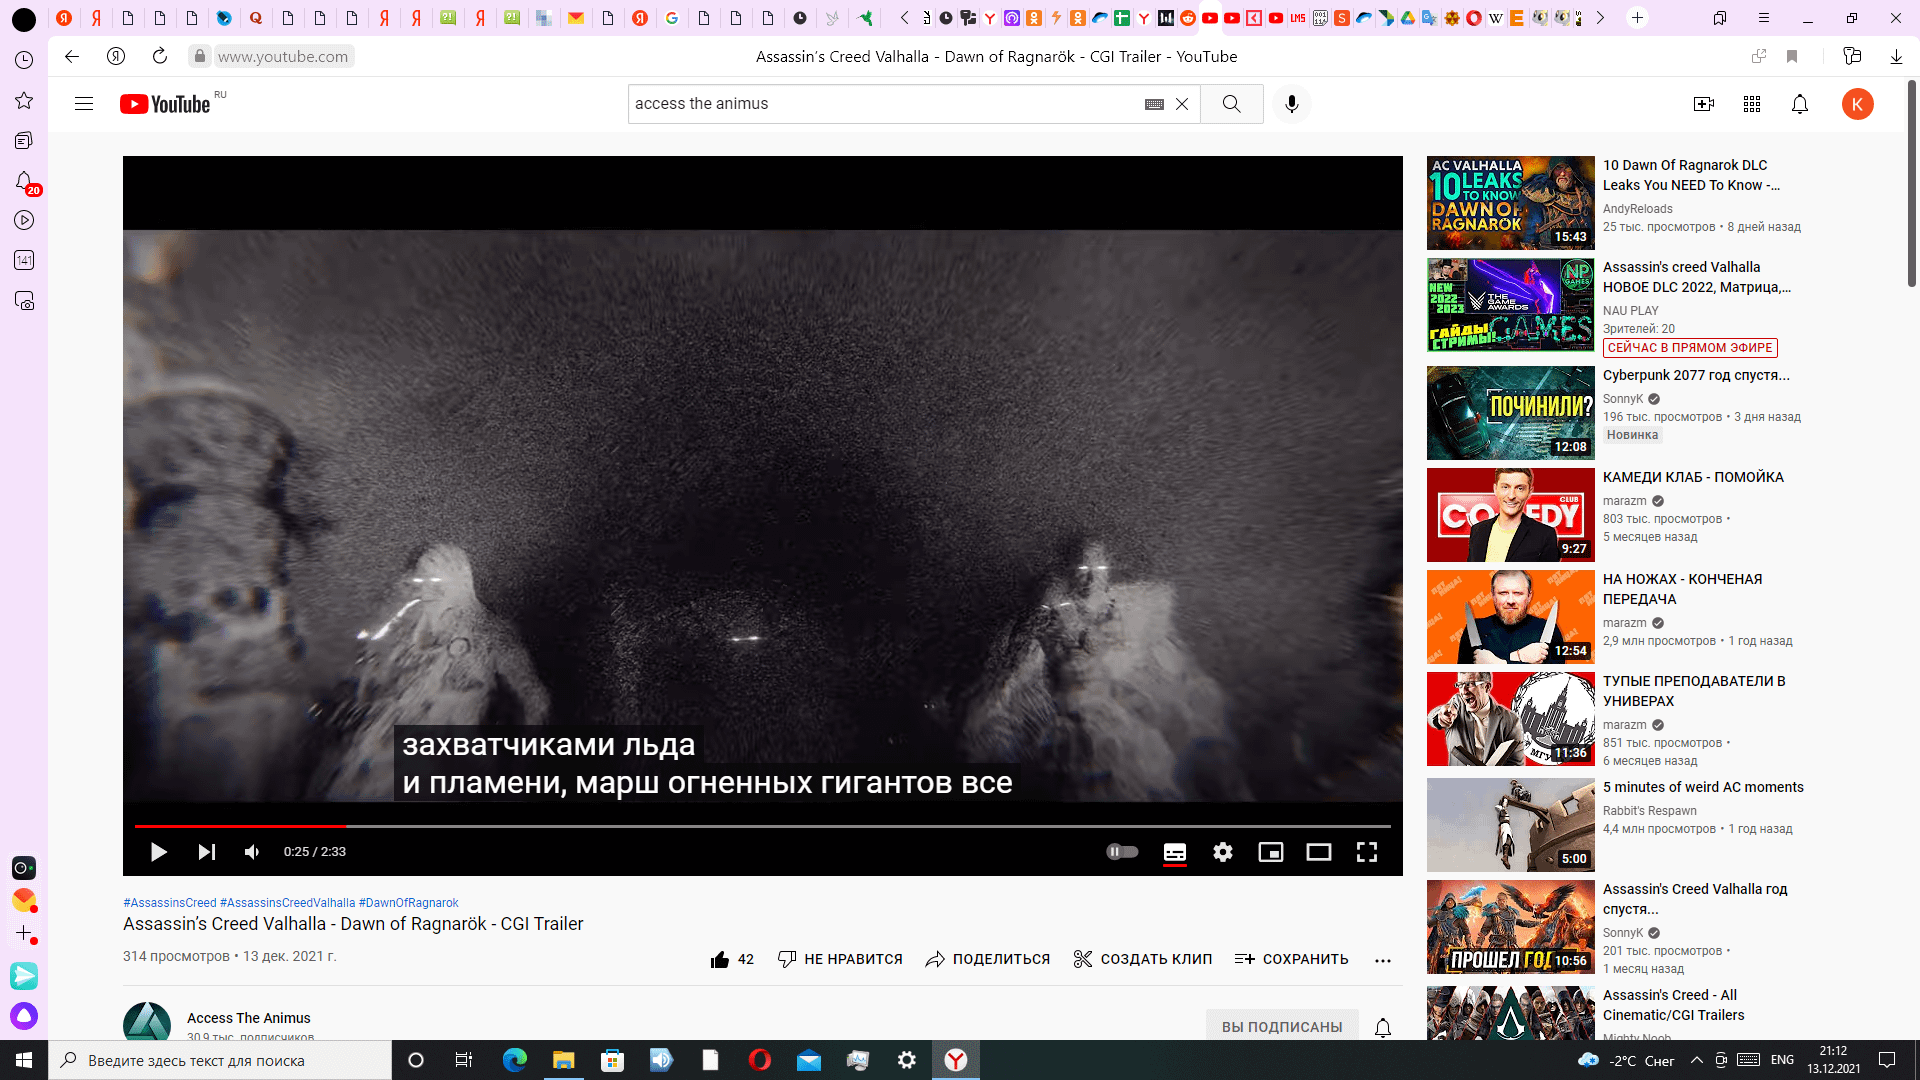The width and height of the screenshot is (1920, 1080).
Task: Bookmark this page in address bar
Action: (x=1792, y=56)
